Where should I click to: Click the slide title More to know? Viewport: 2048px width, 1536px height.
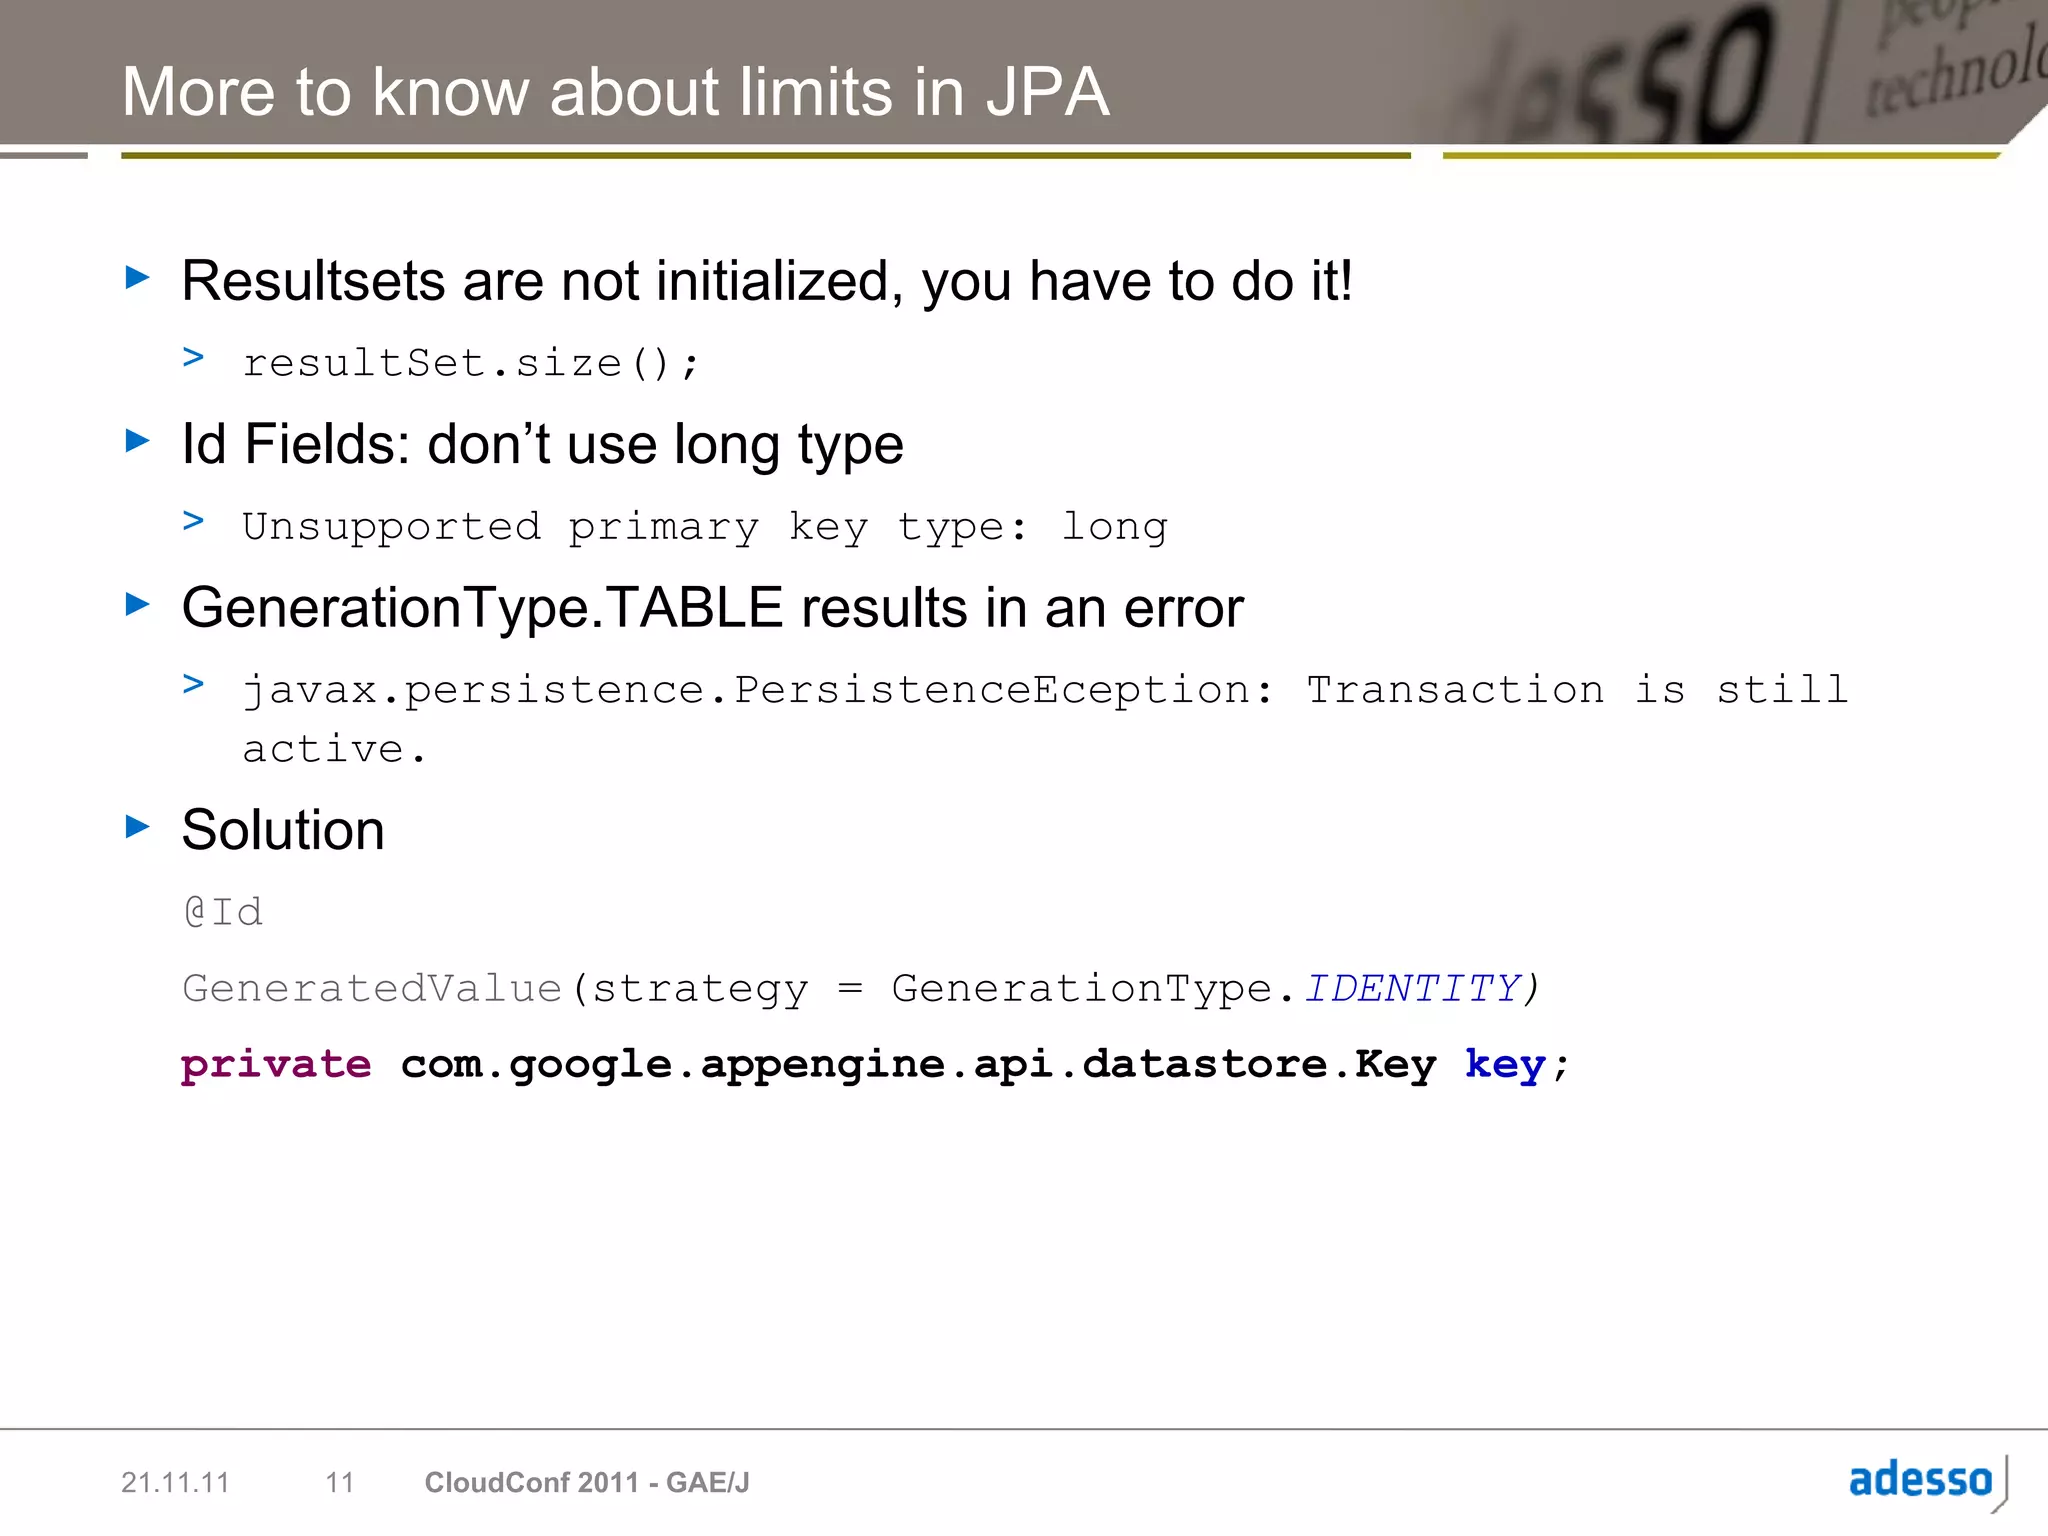point(615,92)
